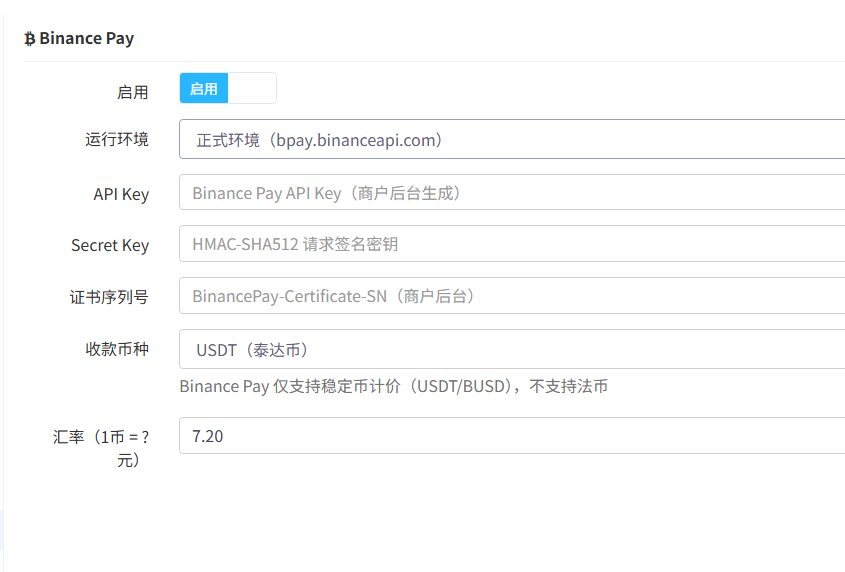Open the 收款币种 currency dropdown

point(512,349)
